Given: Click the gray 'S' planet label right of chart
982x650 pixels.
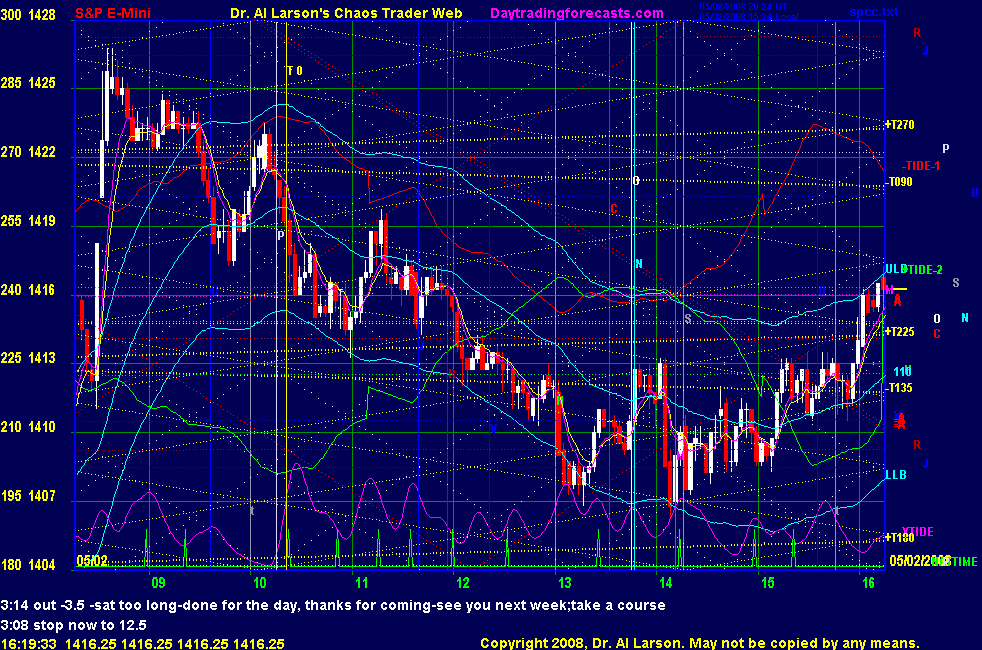Looking at the screenshot, I should pyautogui.click(x=956, y=282).
